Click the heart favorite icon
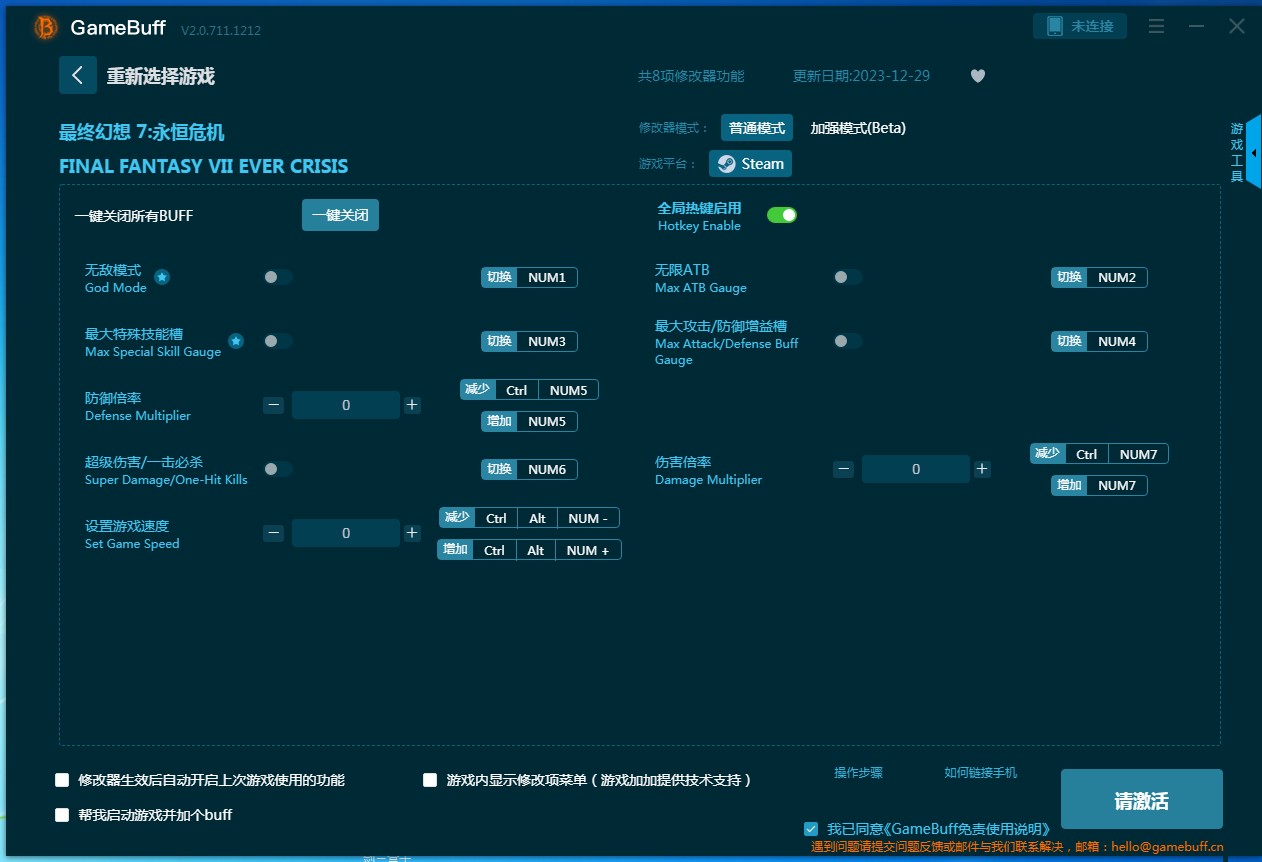The image size is (1262, 862). (x=978, y=76)
